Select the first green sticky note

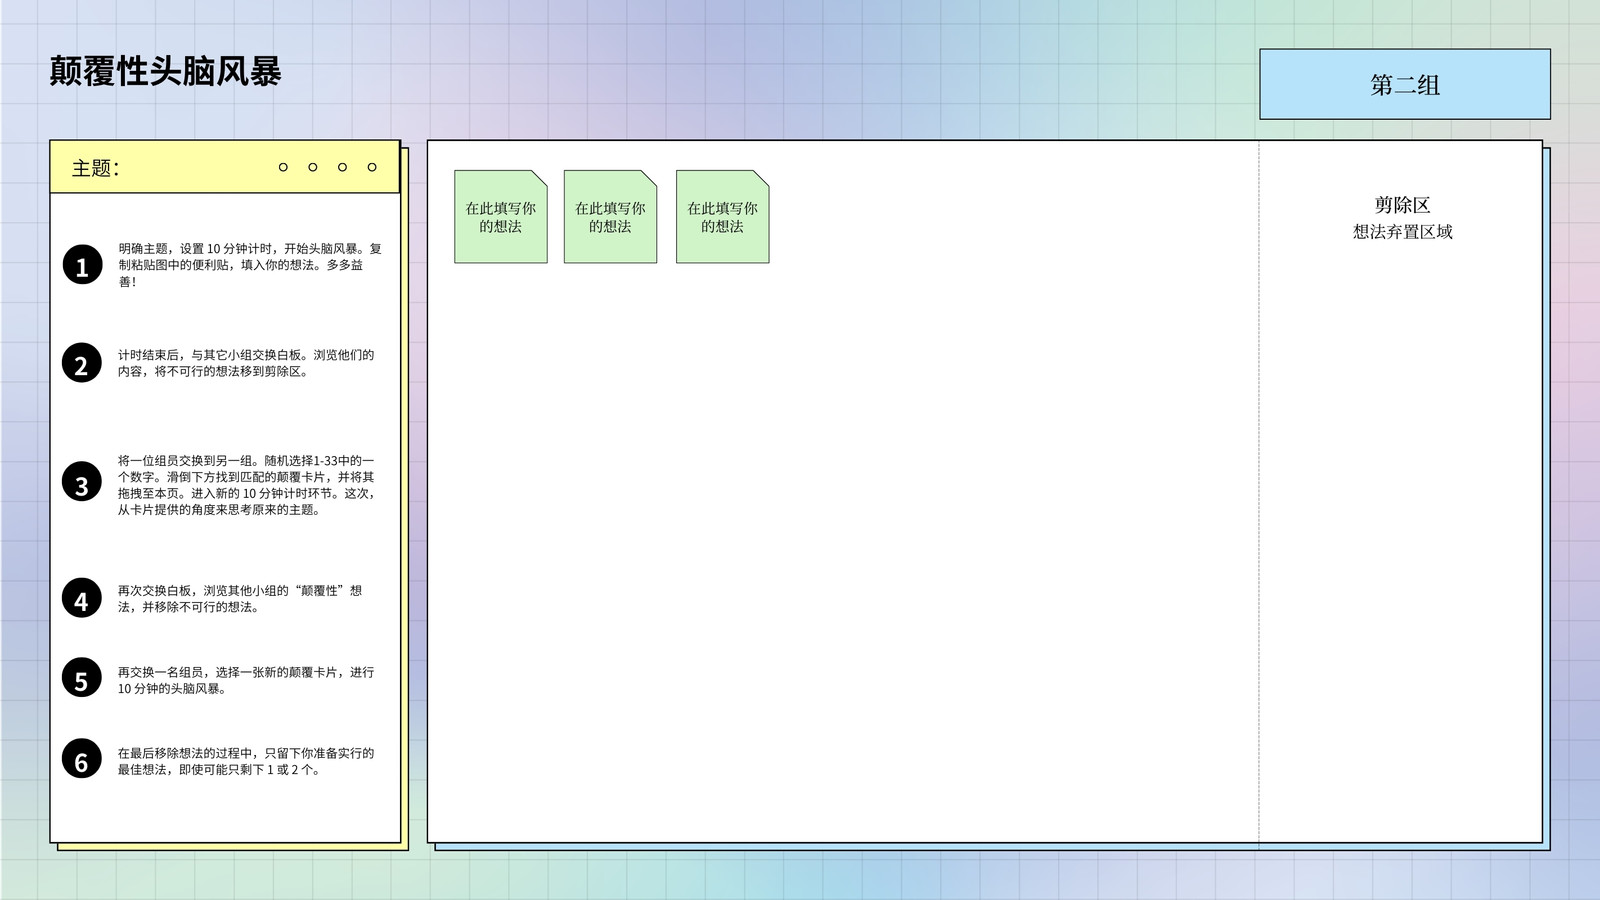501,217
